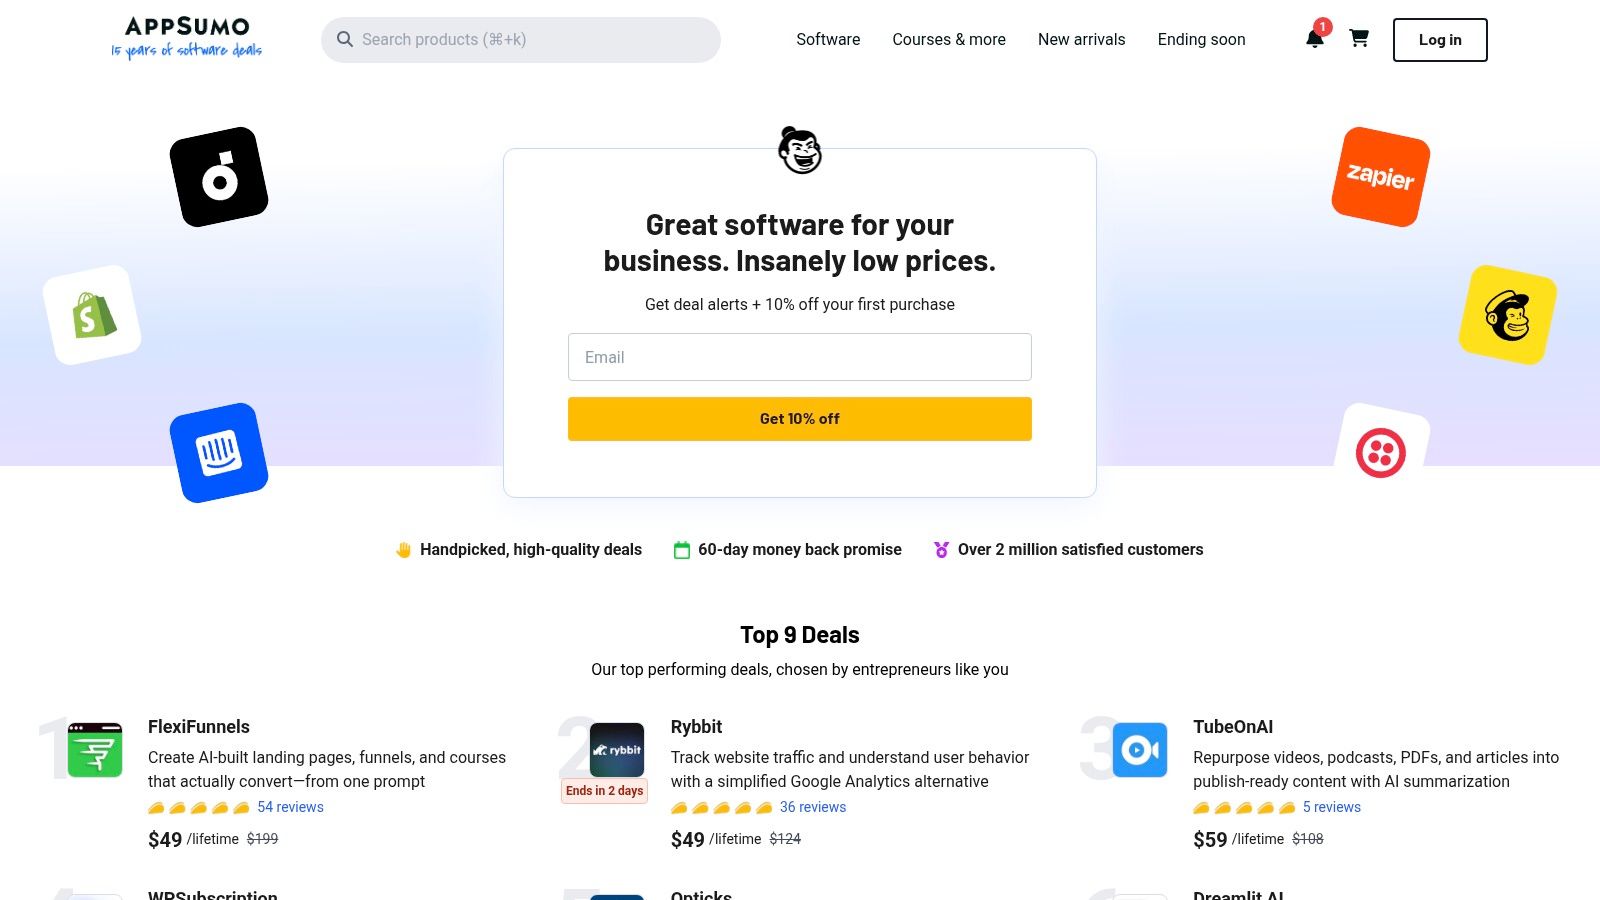Click the notification bell icon
Image resolution: width=1600 pixels, height=900 pixels.
coord(1314,40)
